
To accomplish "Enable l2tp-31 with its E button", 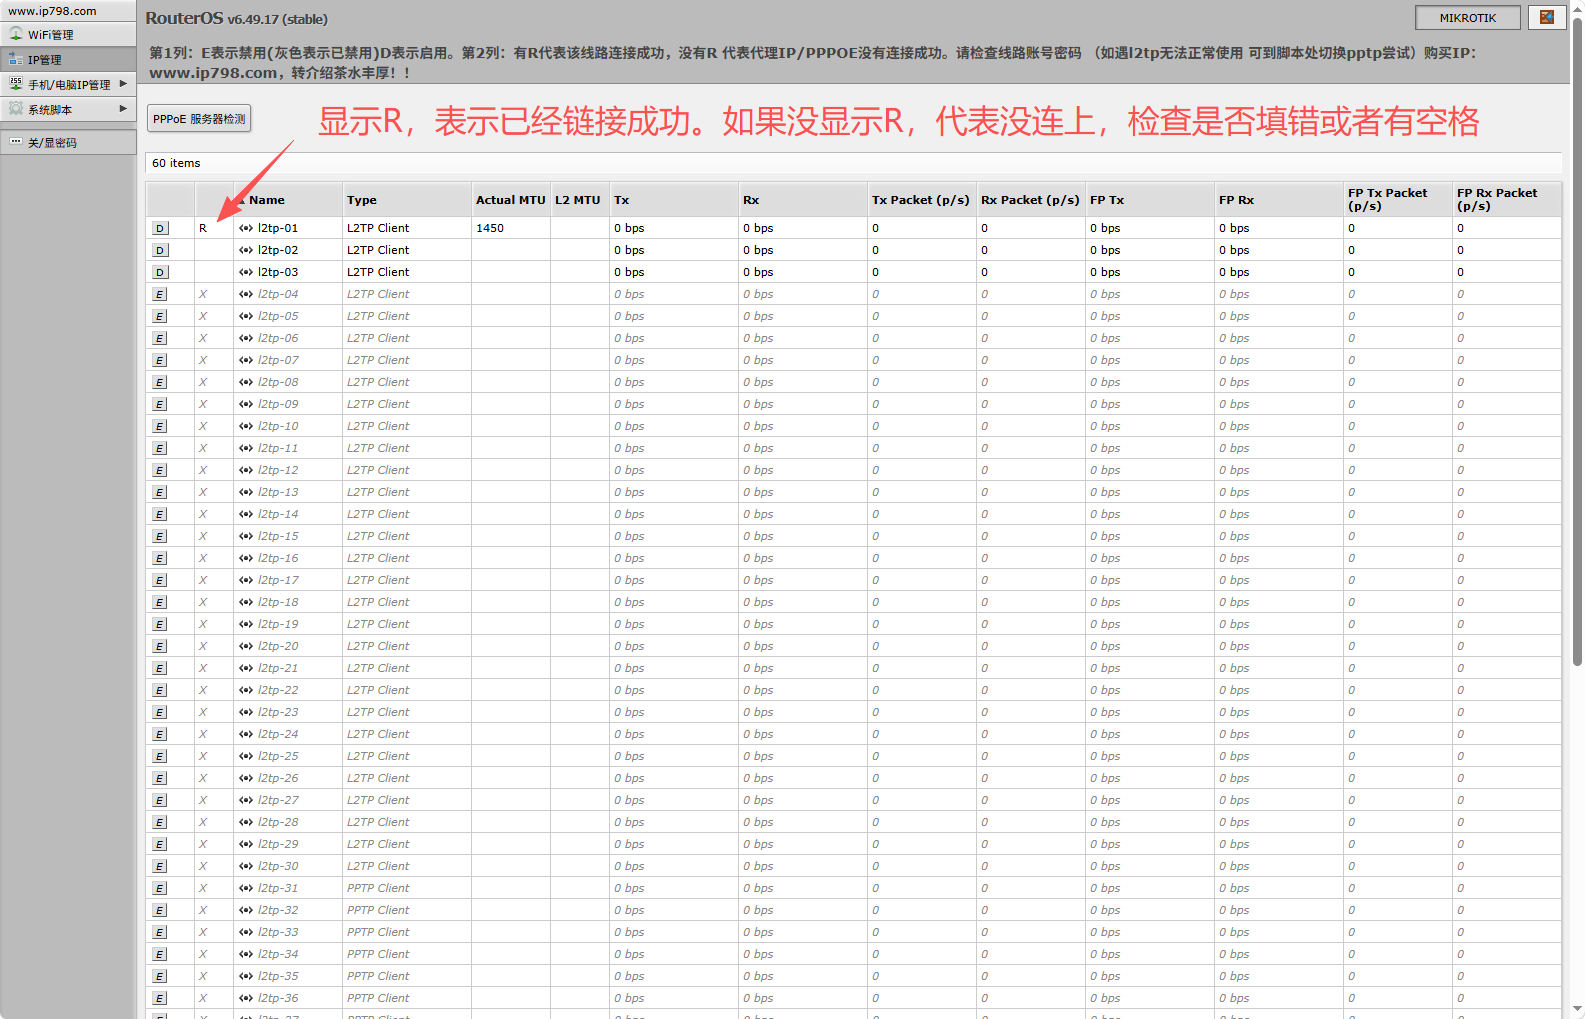I will 160,888.
